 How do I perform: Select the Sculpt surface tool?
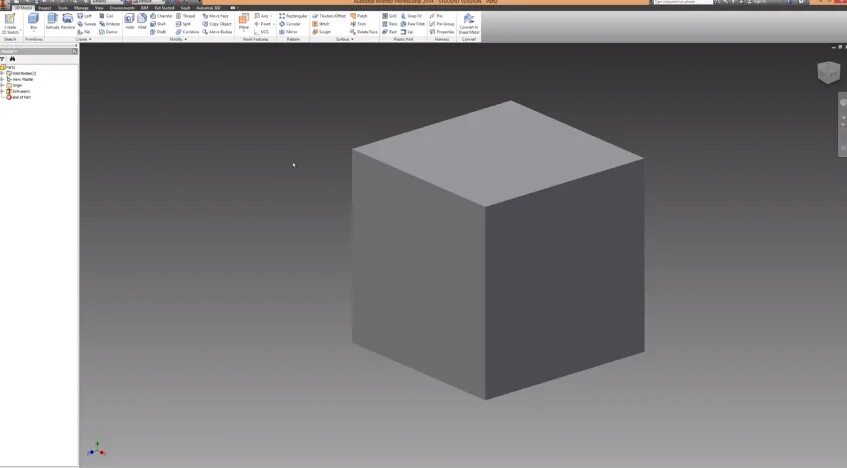tap(321, 32)
